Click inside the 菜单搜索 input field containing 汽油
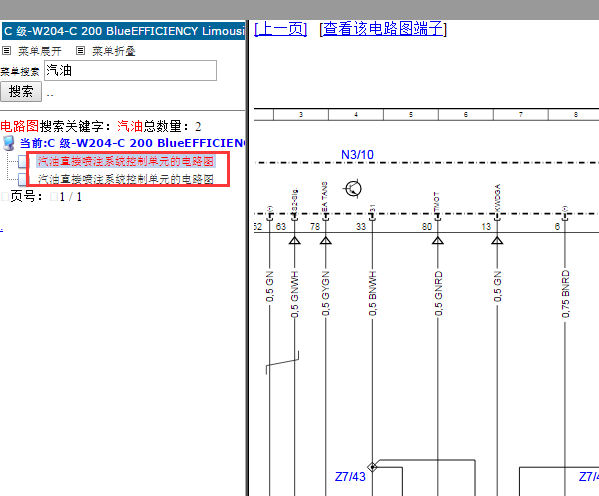 point(130,70)
